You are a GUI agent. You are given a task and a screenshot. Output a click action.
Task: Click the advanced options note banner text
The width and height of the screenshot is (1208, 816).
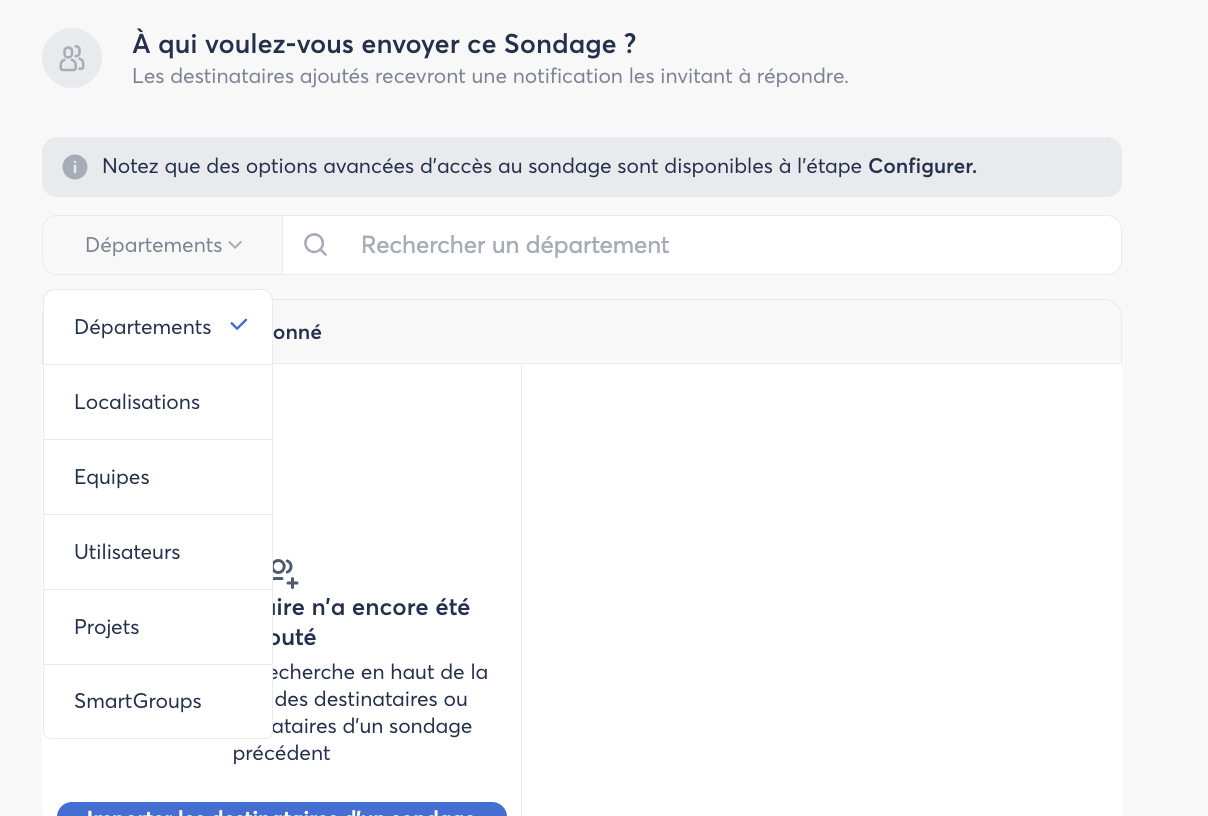(480, 167)
